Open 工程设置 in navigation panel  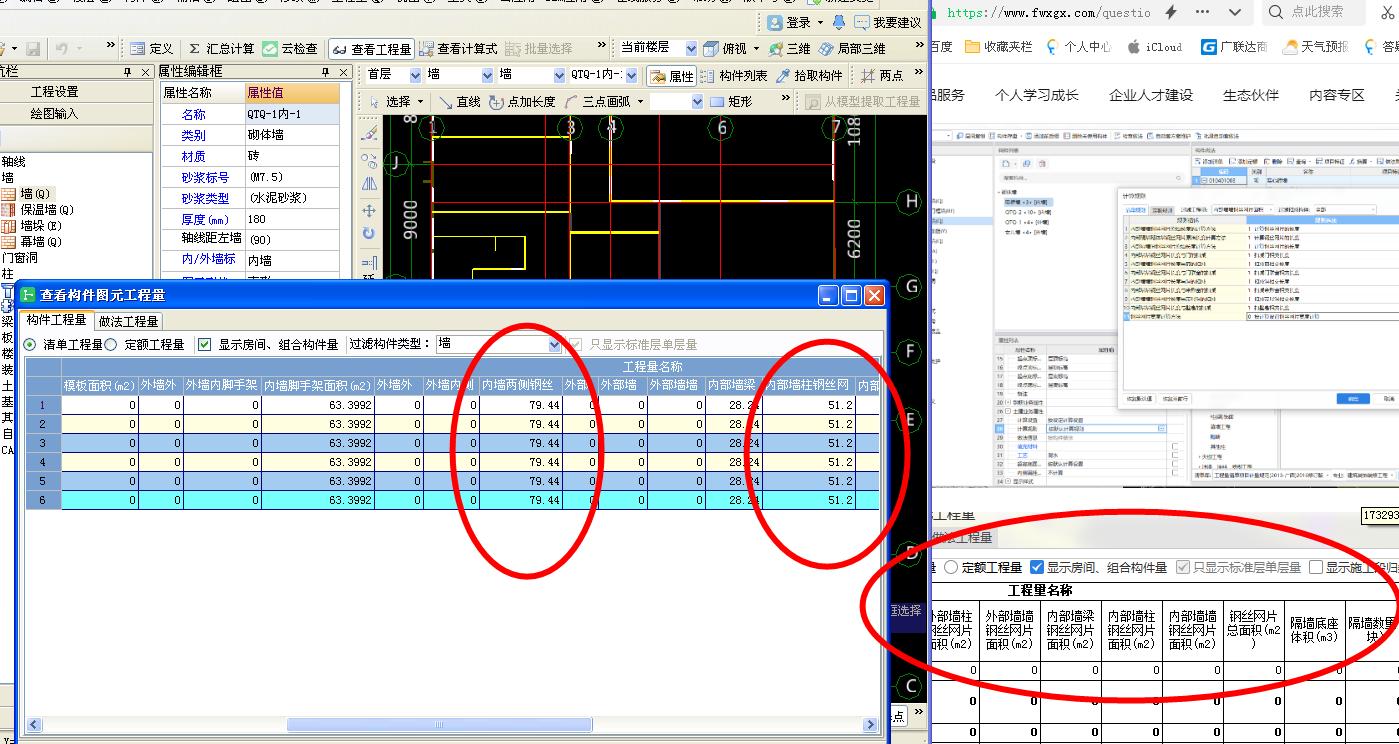55,92
